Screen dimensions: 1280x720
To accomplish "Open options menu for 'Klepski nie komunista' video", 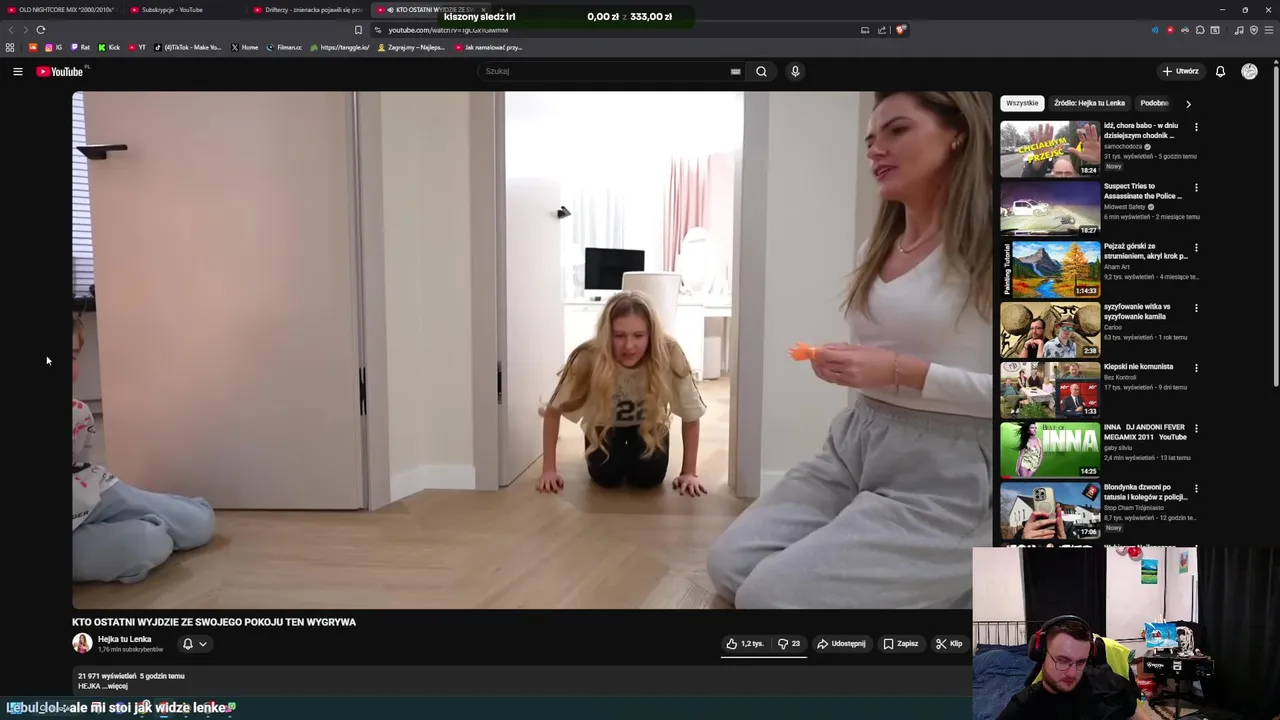I will pos(1196,368).
